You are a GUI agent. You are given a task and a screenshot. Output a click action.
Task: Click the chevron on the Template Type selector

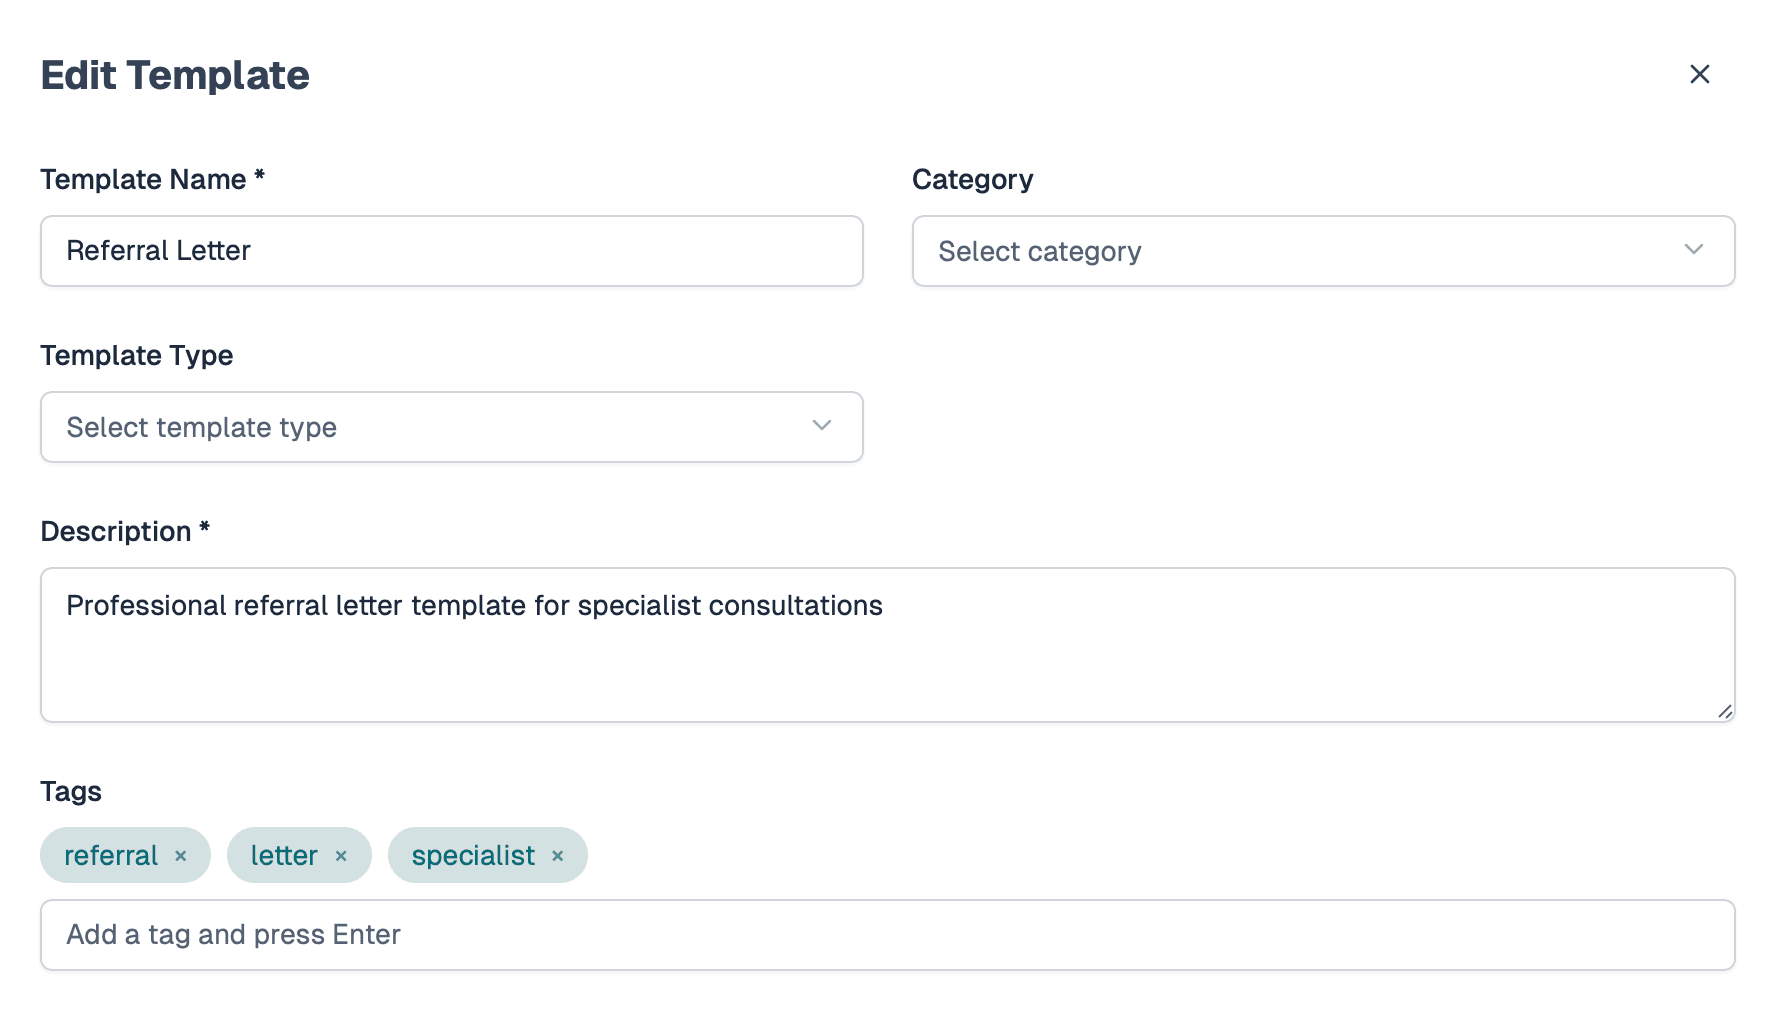pyautogui.click(x=821, y=426)
